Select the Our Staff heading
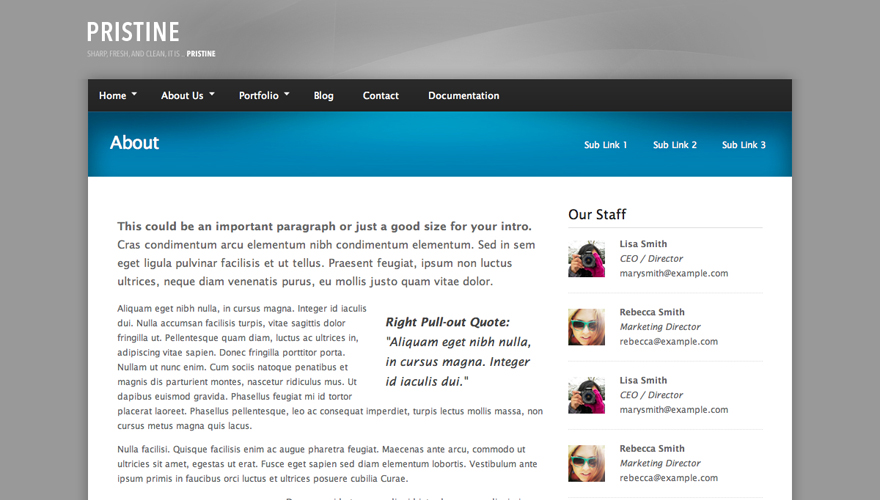This screenshot has width=880, height=500. 597,214
